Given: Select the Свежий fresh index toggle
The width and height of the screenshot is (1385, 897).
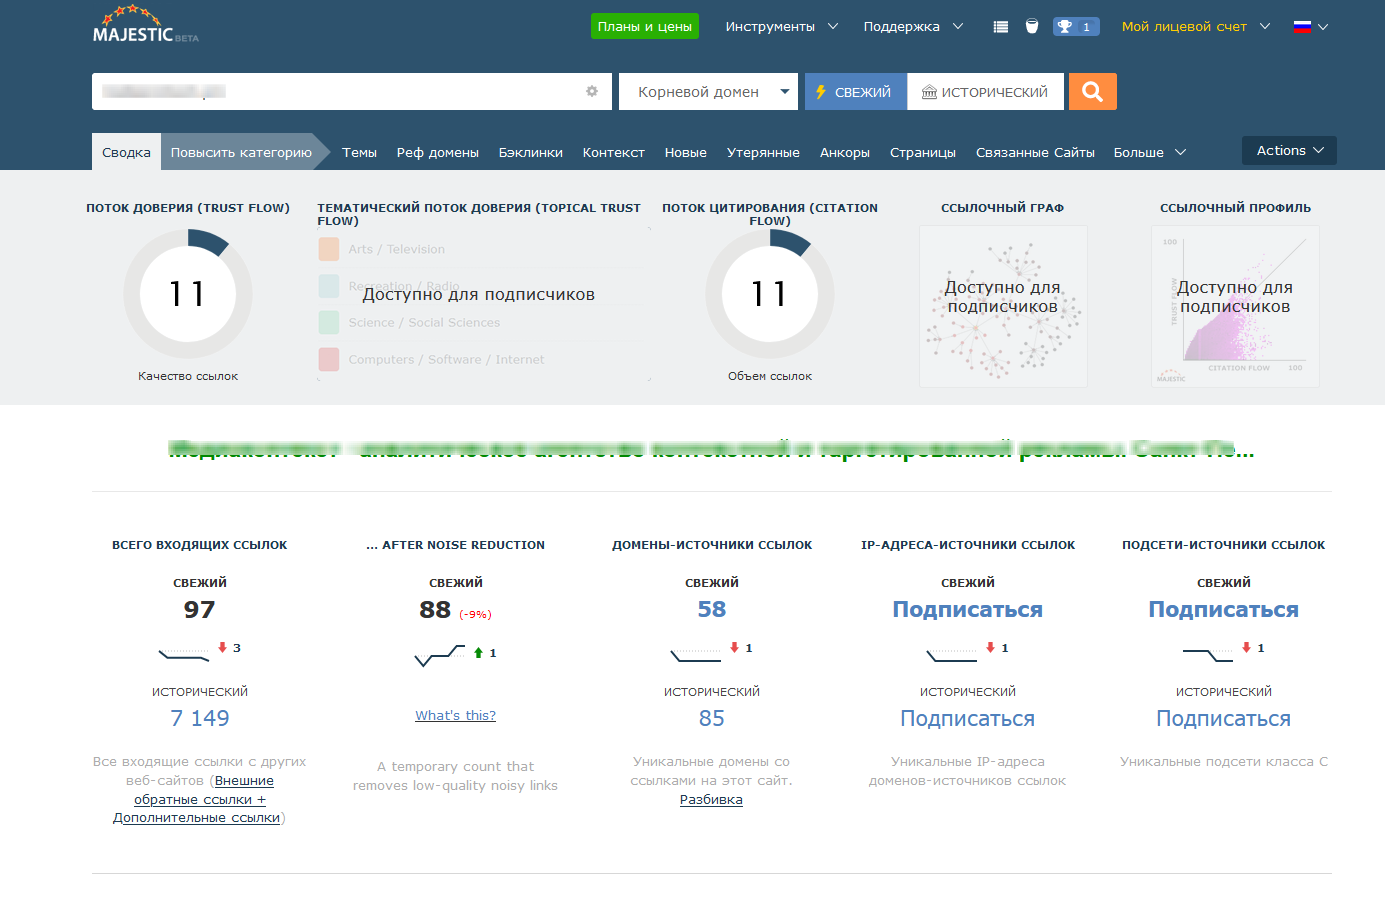Looking at the screenshot, I should 856,91.
